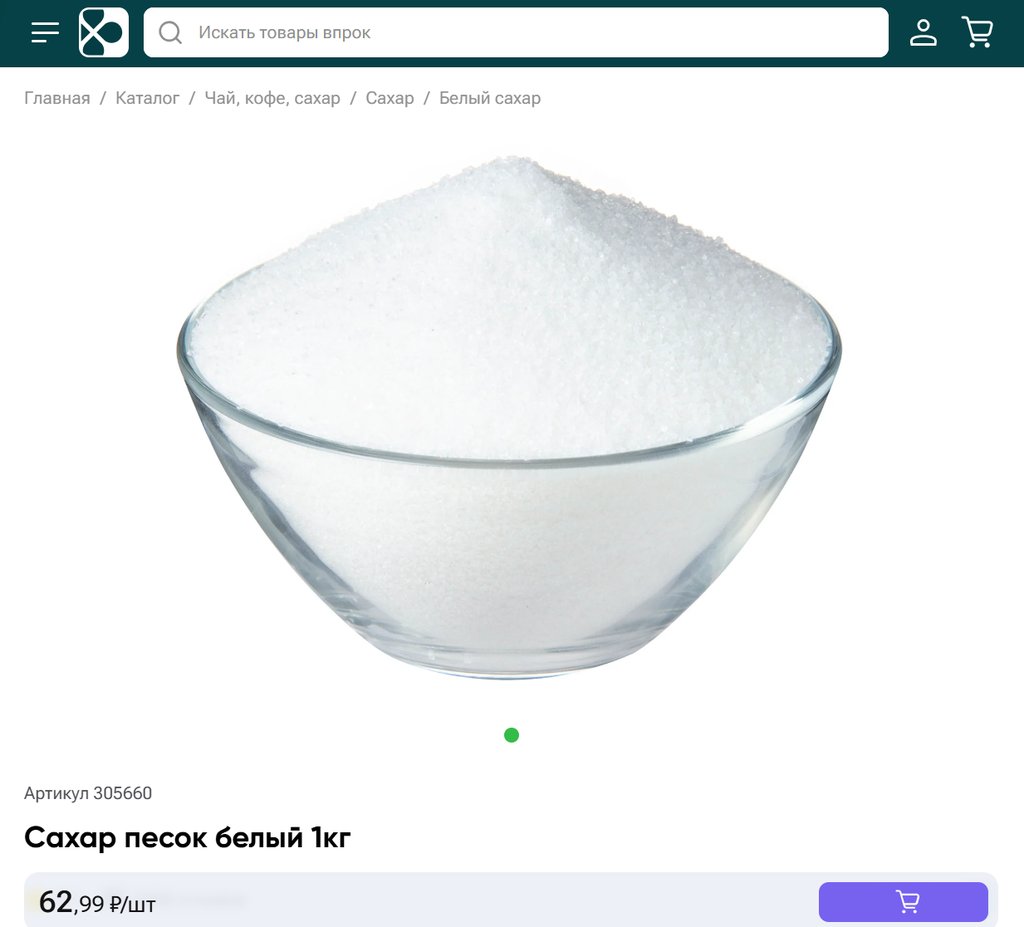
Task: Click the sugar bowl product photo
Action: [x=509, y=417]
